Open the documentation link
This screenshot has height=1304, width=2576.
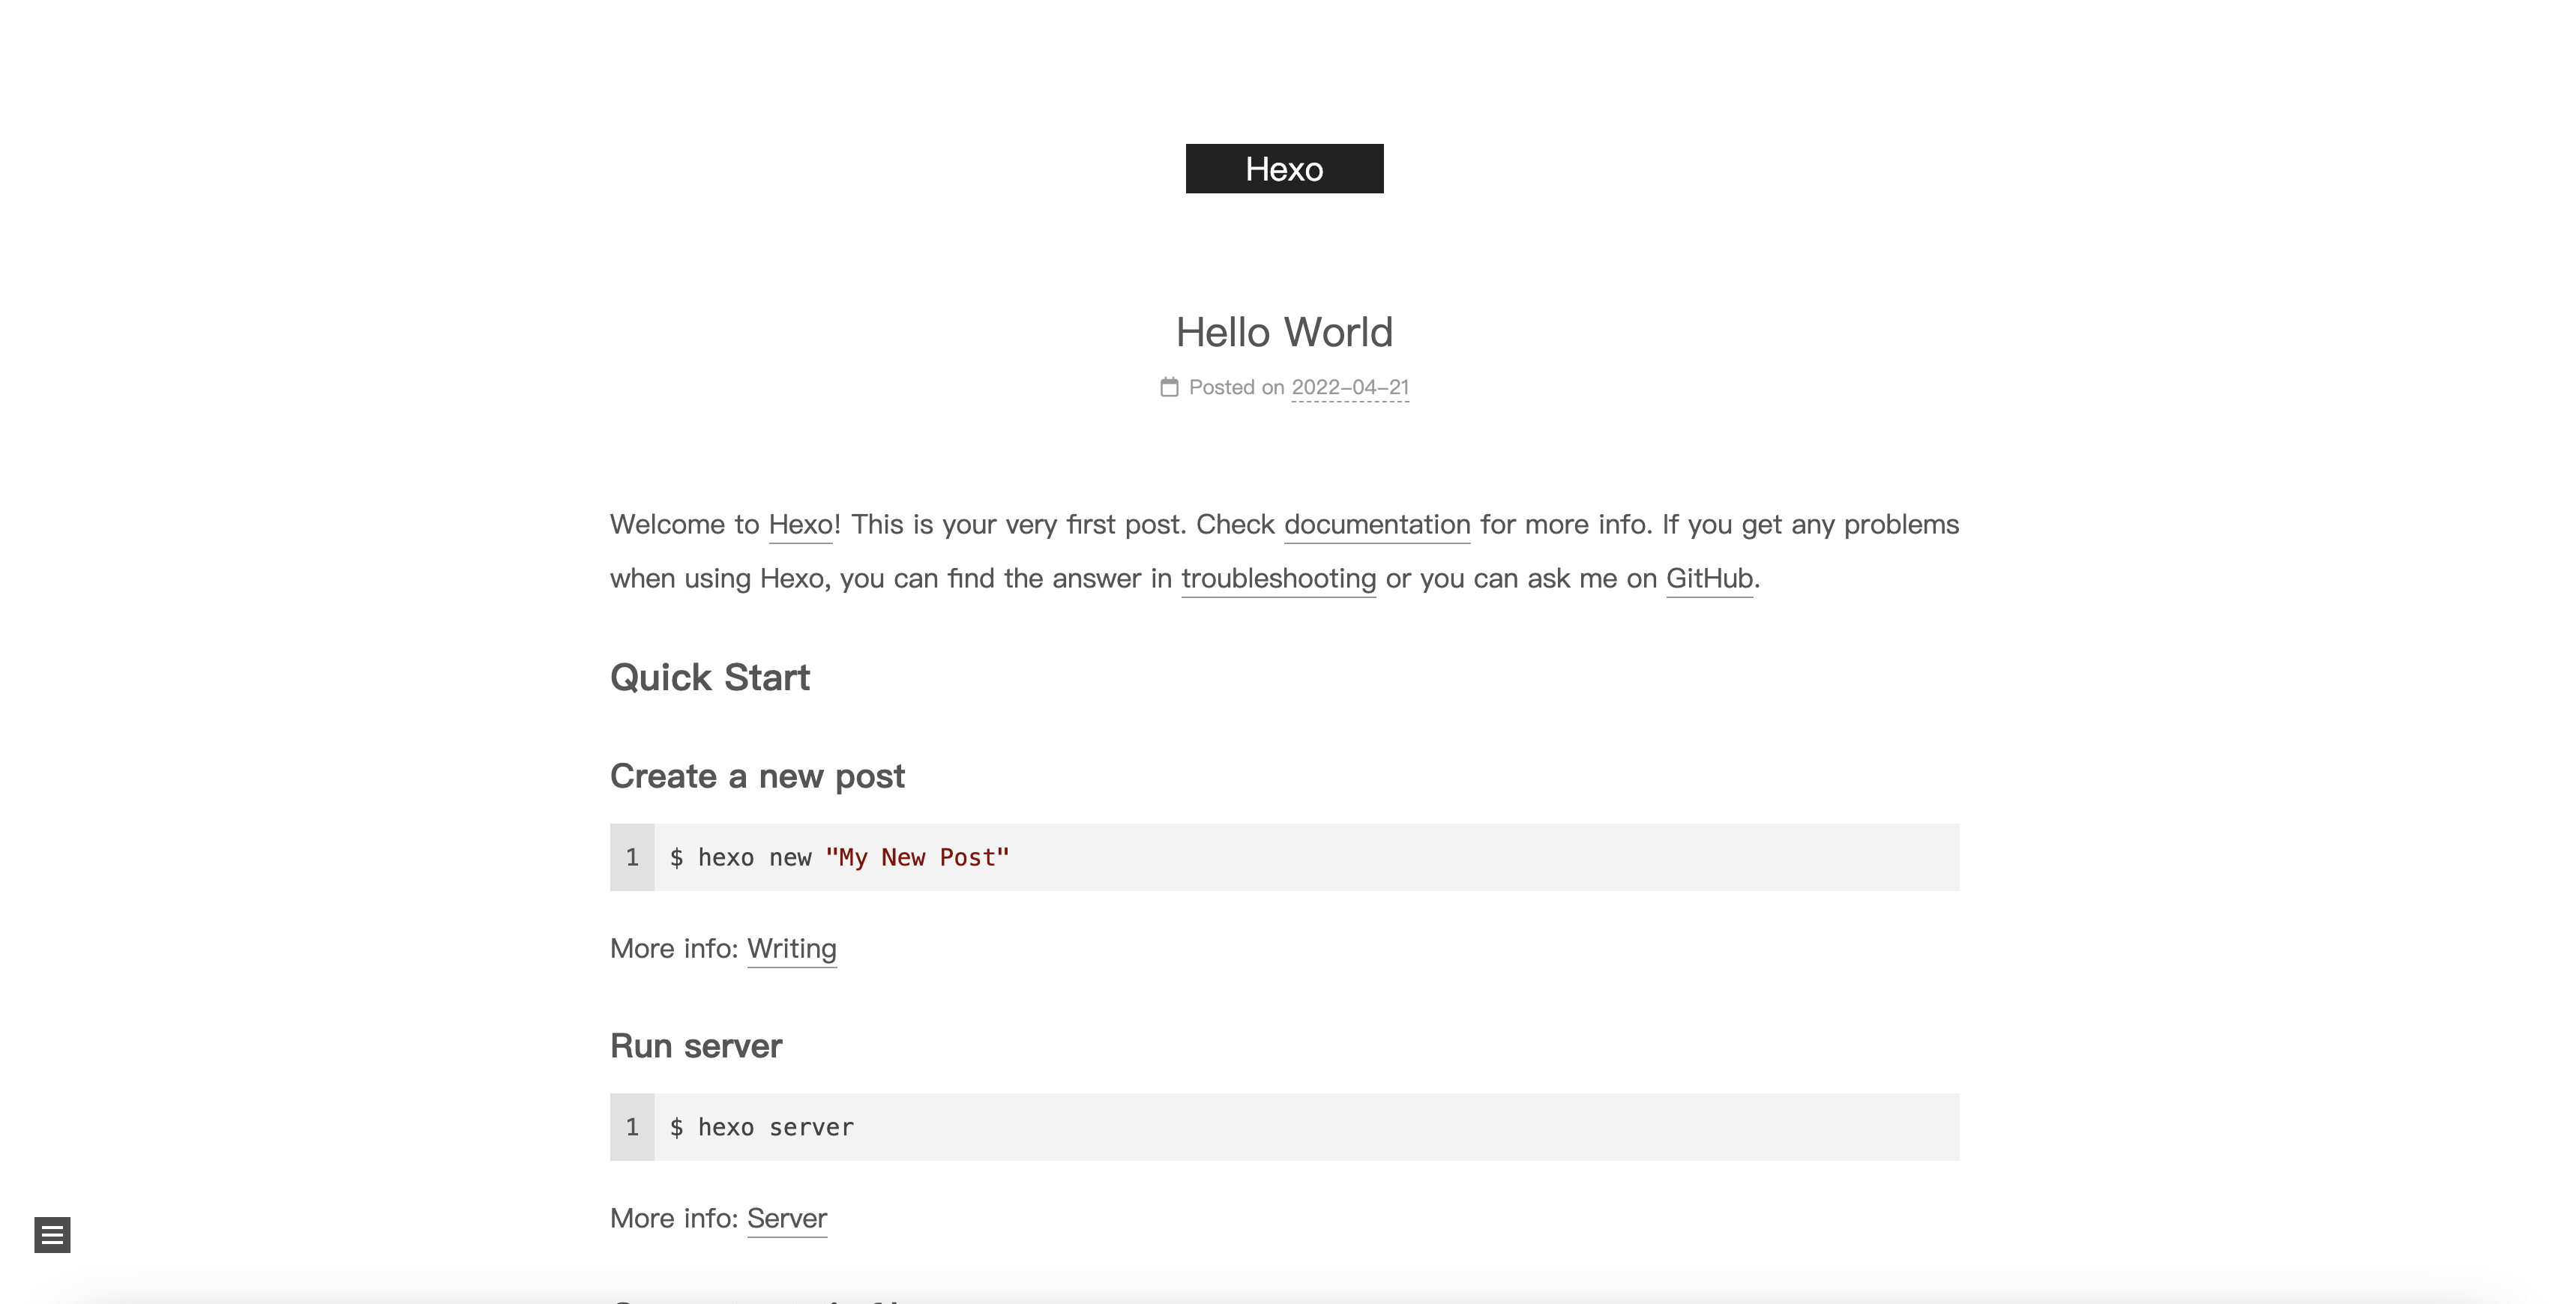1377,525
